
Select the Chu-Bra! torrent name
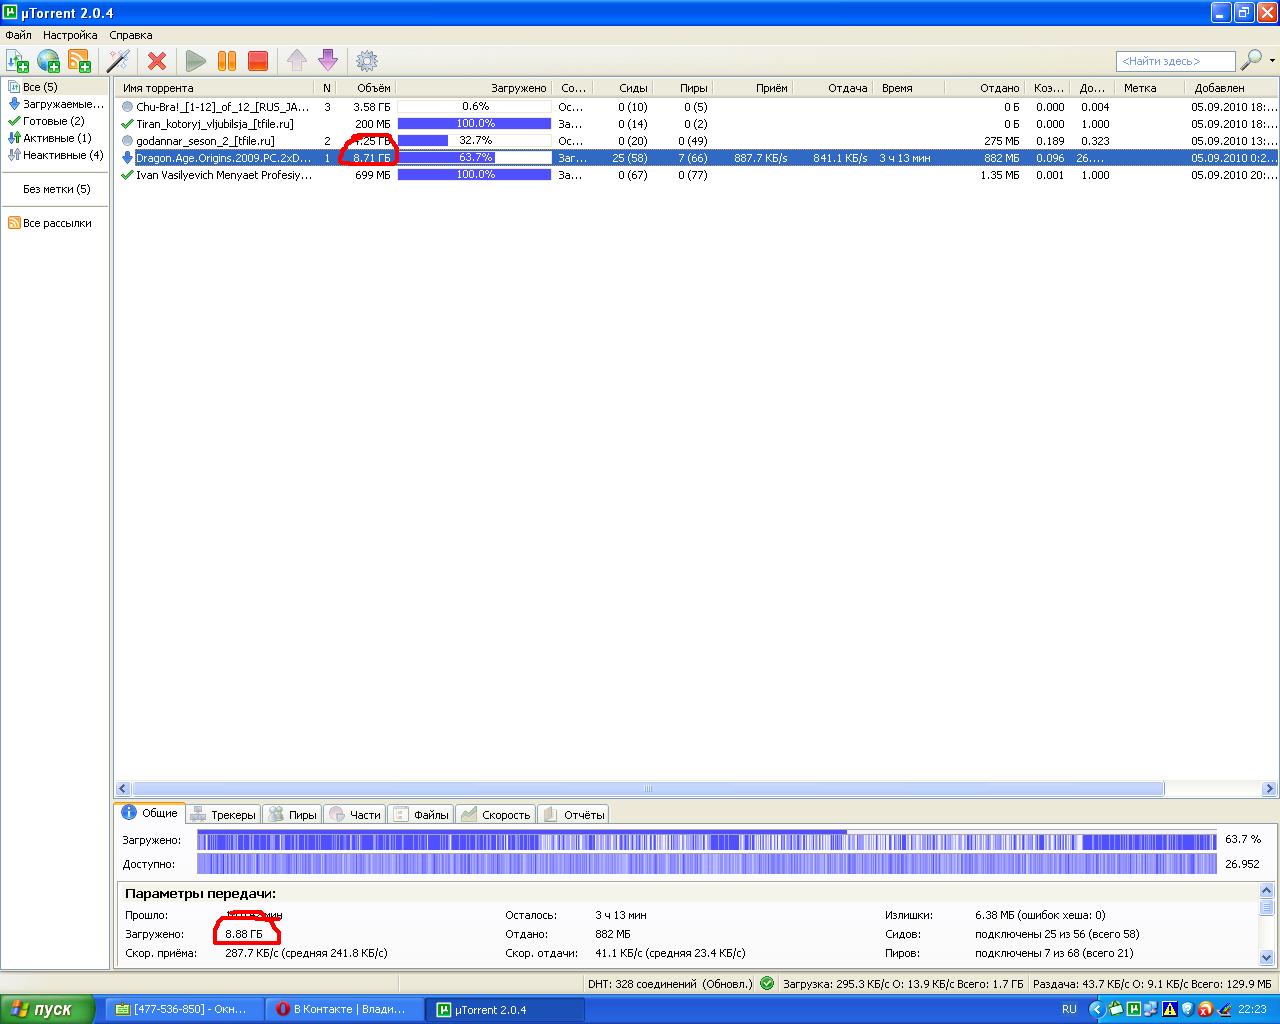coord(223,107)
